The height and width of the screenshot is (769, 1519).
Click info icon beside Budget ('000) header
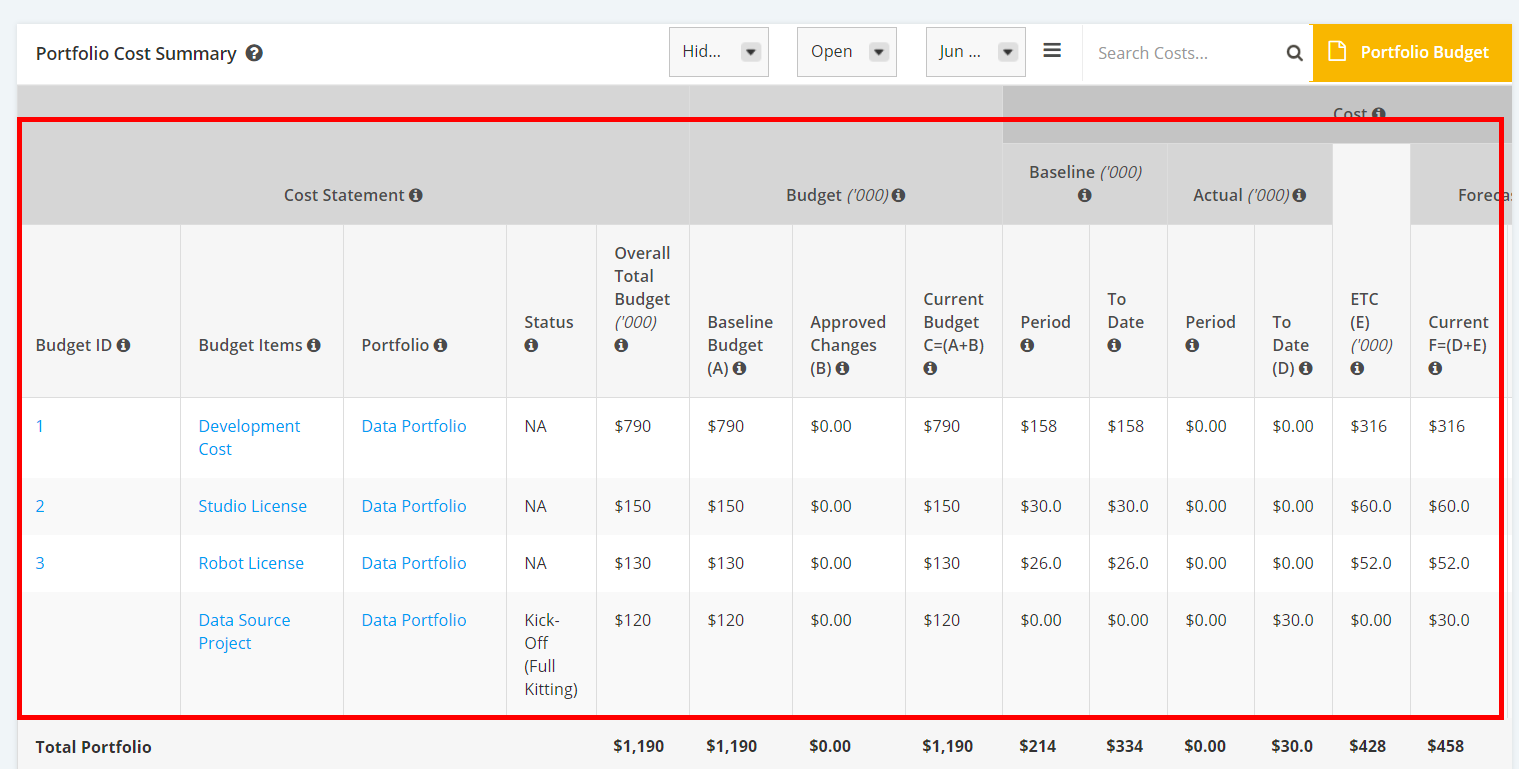pyautogui.click(x=898, y=195)
